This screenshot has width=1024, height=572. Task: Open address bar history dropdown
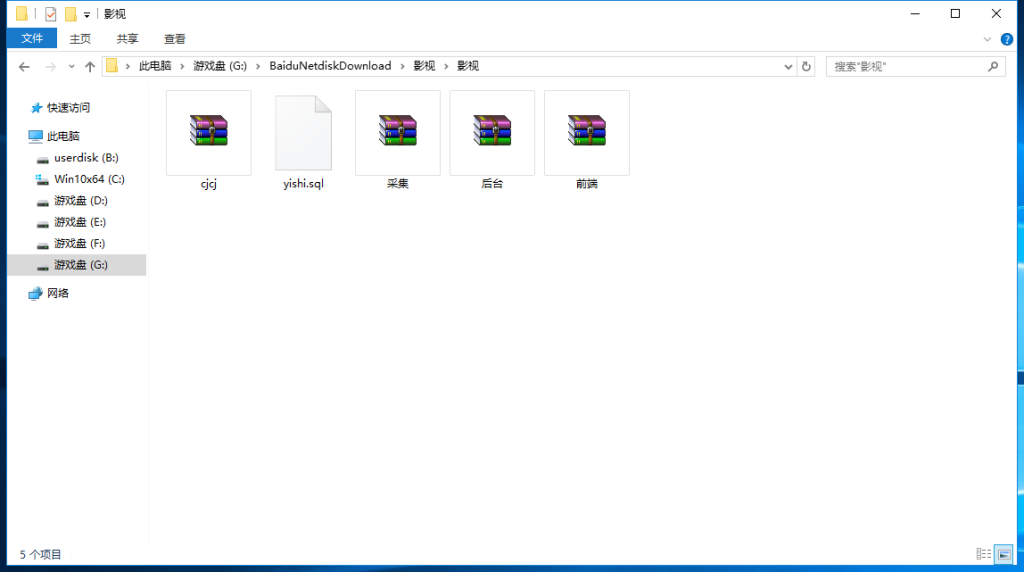(x=788, y=67)
